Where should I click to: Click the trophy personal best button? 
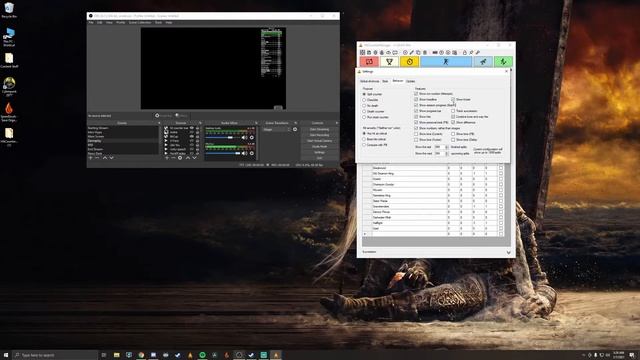(389, 62)
